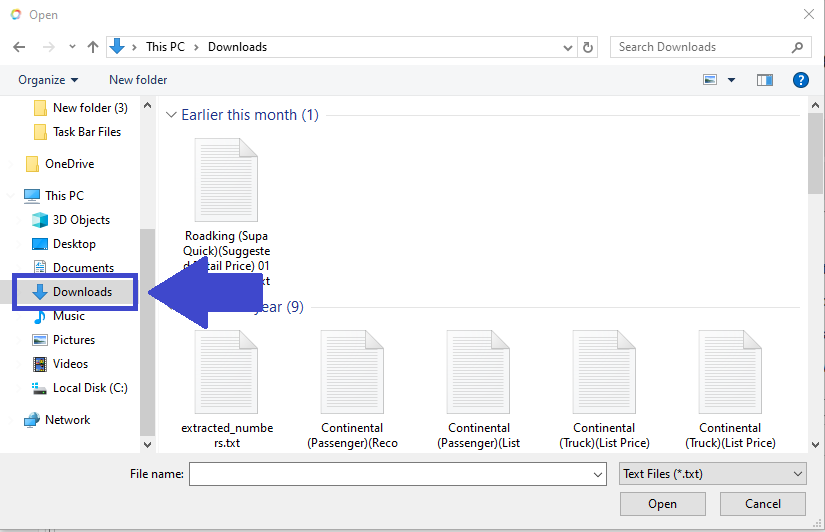Create a New folder

pos(138,80)
